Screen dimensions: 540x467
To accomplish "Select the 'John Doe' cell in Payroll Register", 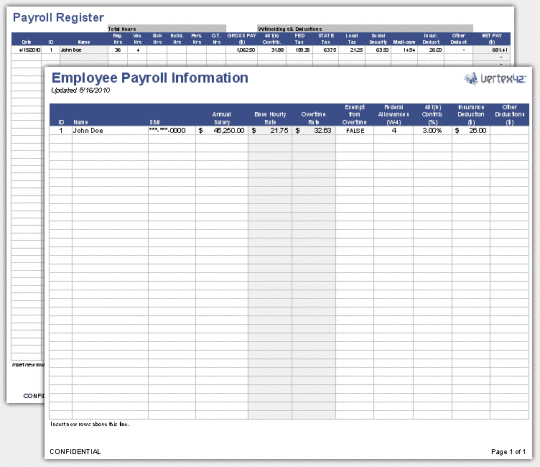I will pyautogui.click(x=84, y=50).
